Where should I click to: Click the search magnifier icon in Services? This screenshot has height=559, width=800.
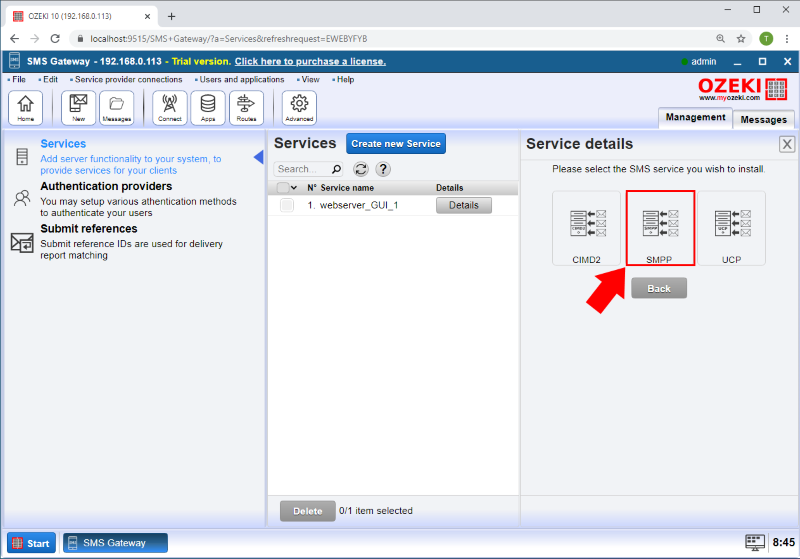336,169
